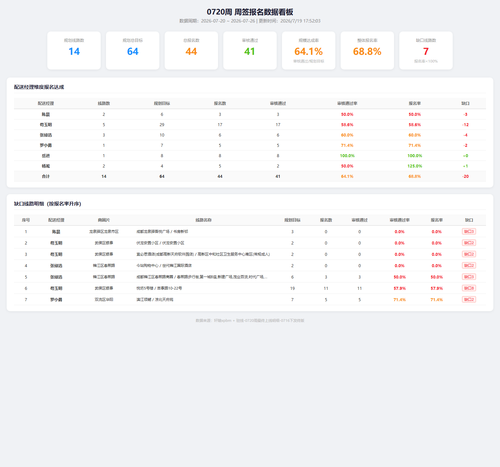The width and height of the screenshot is (500, 467).
Task: Select the orange KPI card showing 44
Action: click(x=191, y=51)
